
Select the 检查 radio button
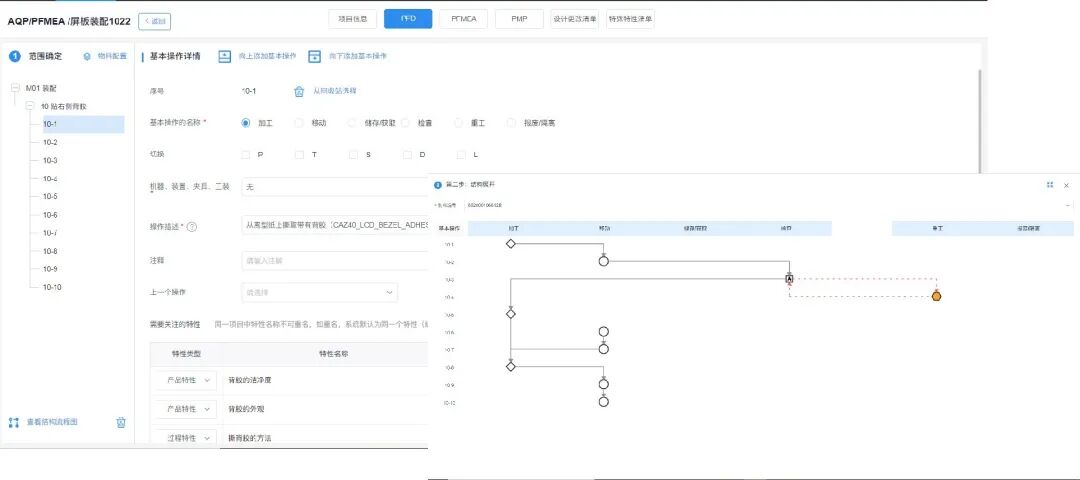405,123
